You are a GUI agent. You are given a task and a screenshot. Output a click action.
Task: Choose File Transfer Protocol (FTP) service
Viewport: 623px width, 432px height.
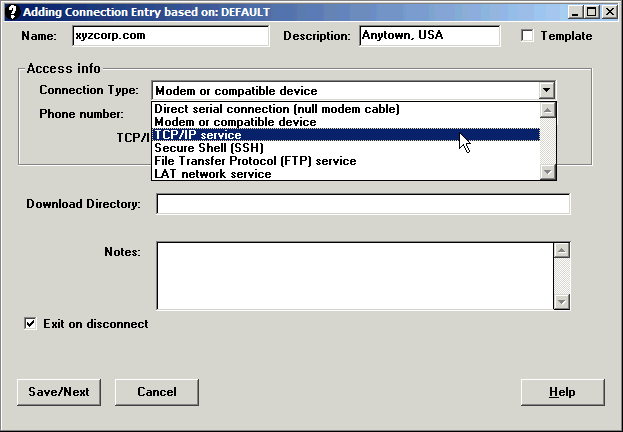pos(255,160)
